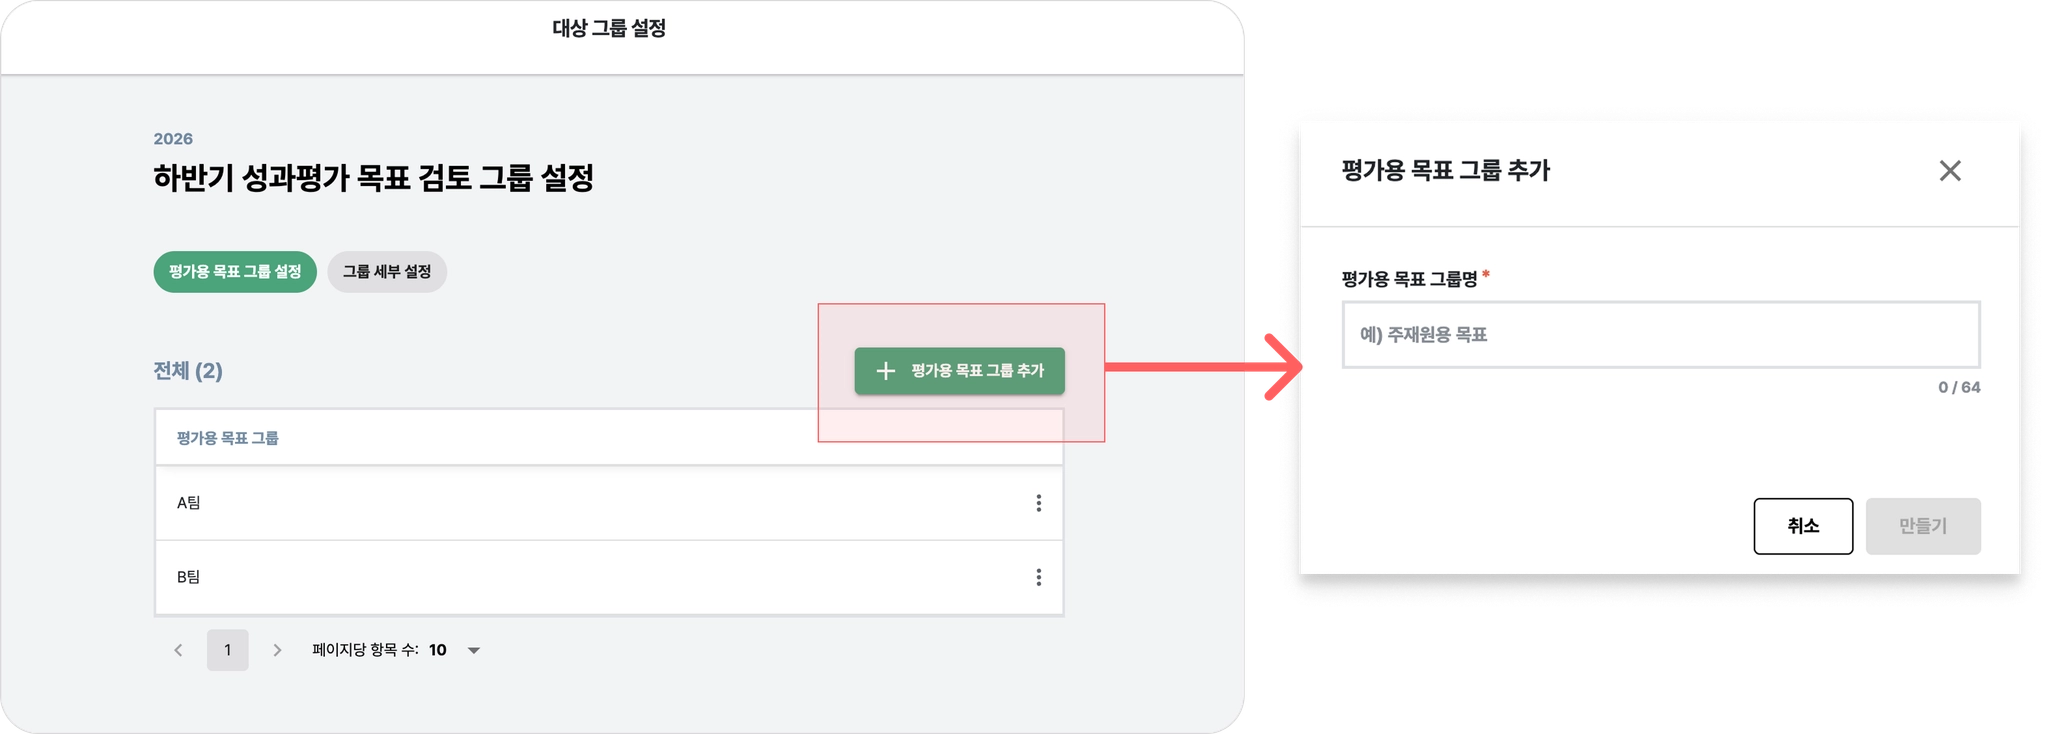The height and width of the screenshot is (734, 2048).
Task: Click the 평가용 목표 그룹 column header
Action: (x=228, y=438)
